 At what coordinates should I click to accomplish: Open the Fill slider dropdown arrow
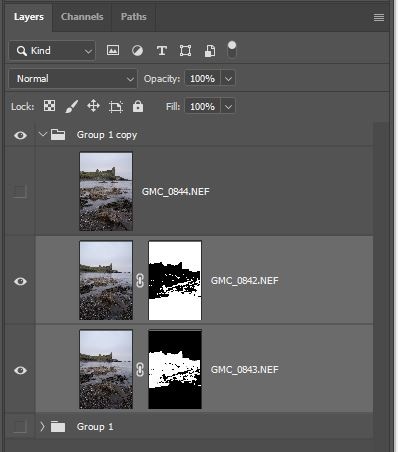point(228,107)
